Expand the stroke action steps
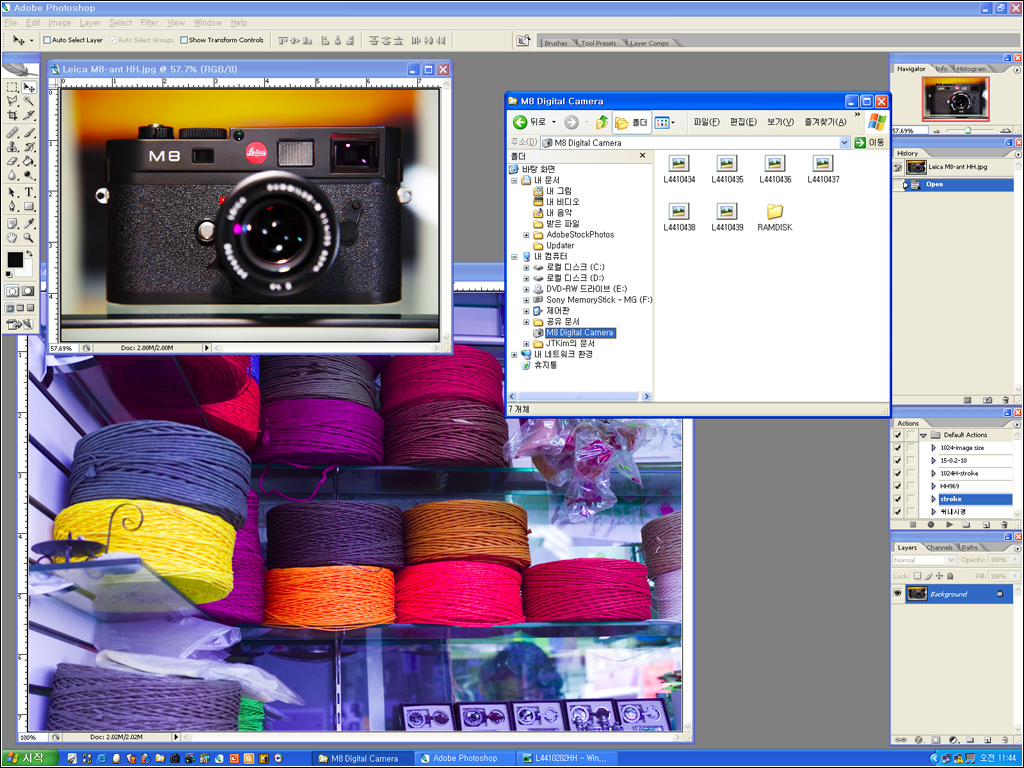The image size is (1024, 768). point(933,499)
